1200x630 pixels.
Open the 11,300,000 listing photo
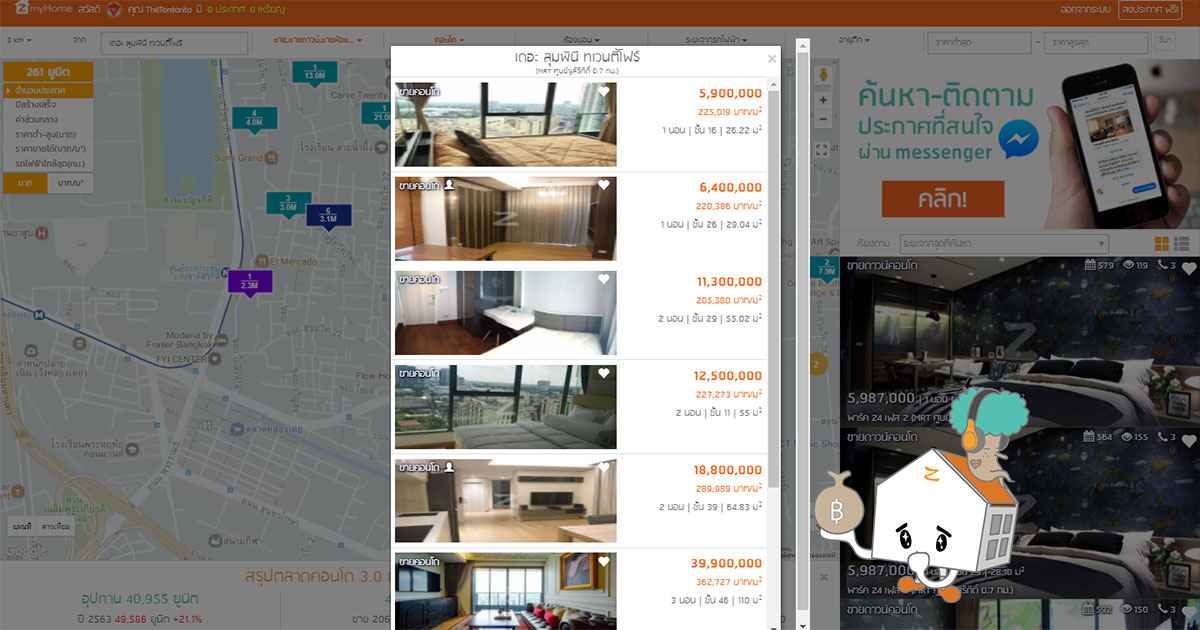click(505, 312)
